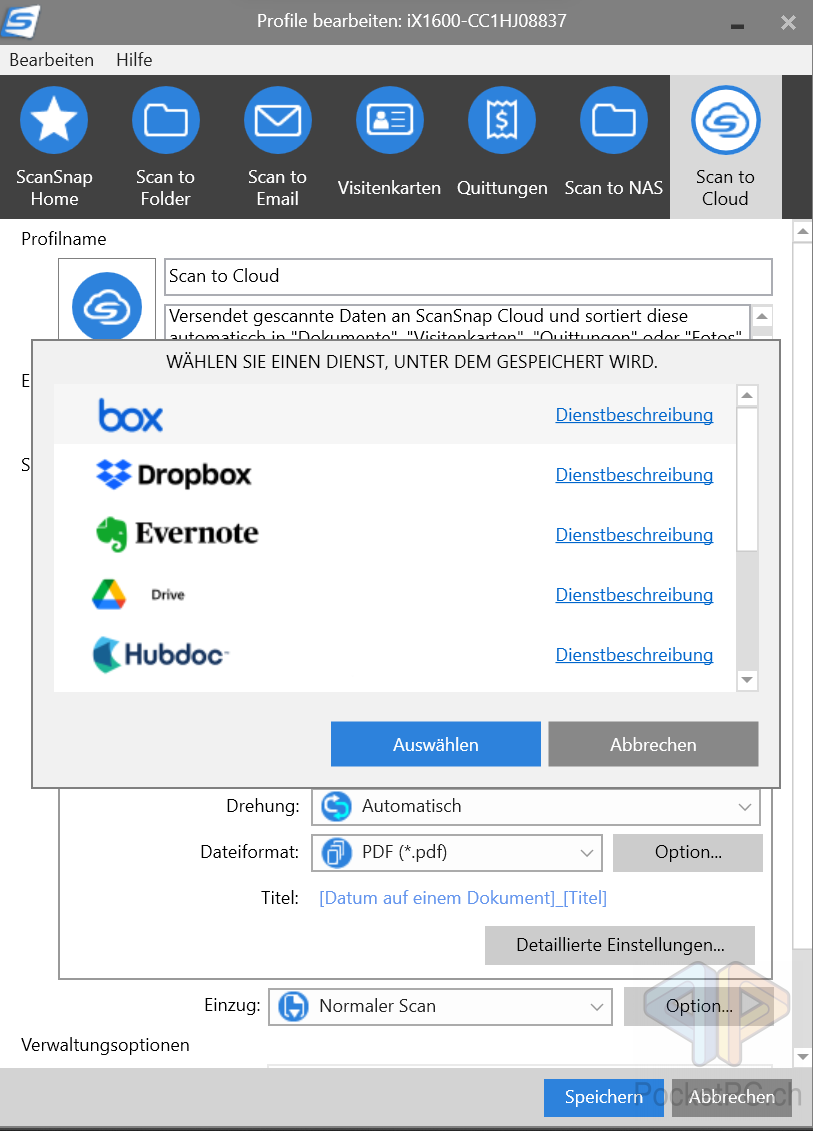Click the Profilname text field
The width and height of the screenshot is (813, 1131).
coord(468,276)
